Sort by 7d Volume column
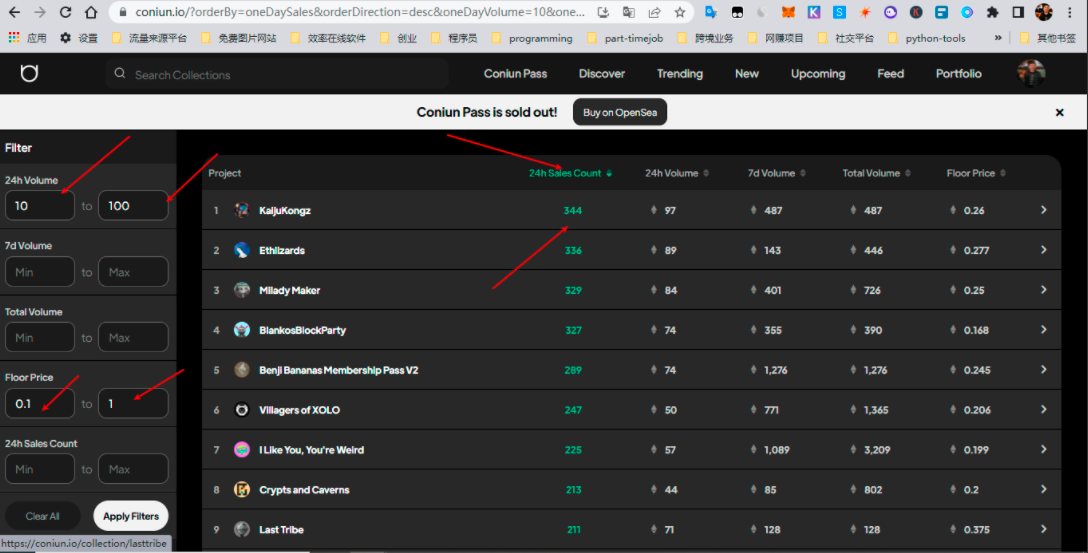Viewport: 1088px width, 553px height. 775,173
